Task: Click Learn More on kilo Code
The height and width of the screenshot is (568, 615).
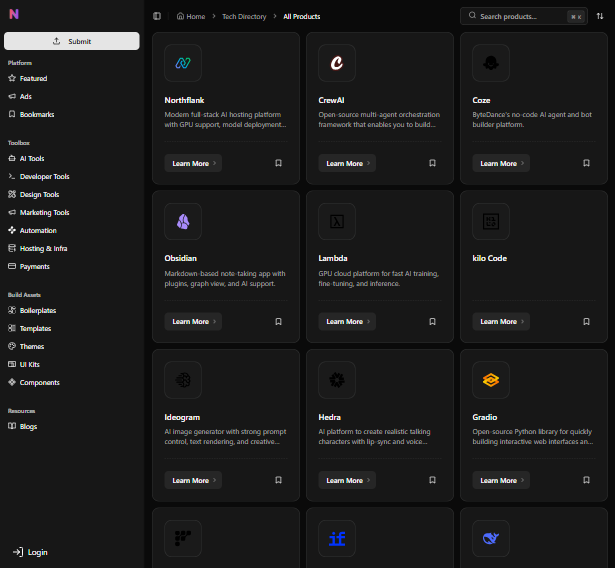Action: pos(501,321)
